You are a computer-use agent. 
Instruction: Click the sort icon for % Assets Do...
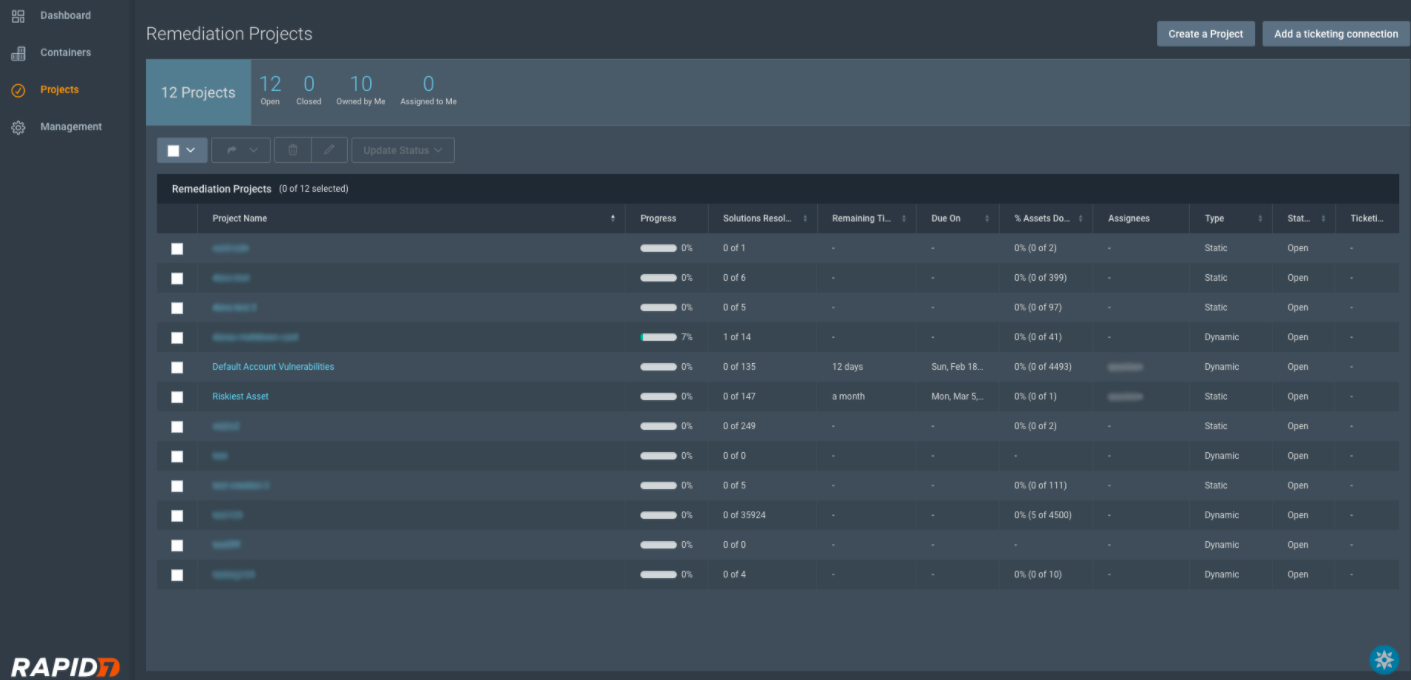click(1081, 218)
